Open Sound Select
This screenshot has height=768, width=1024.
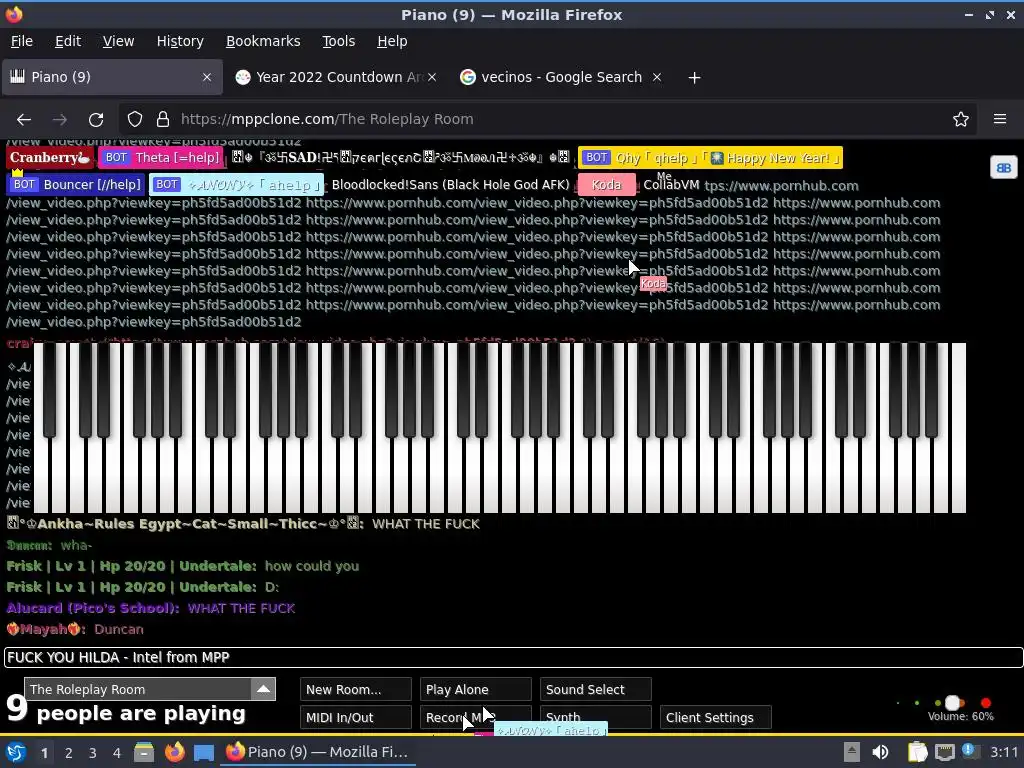point(596,690)
